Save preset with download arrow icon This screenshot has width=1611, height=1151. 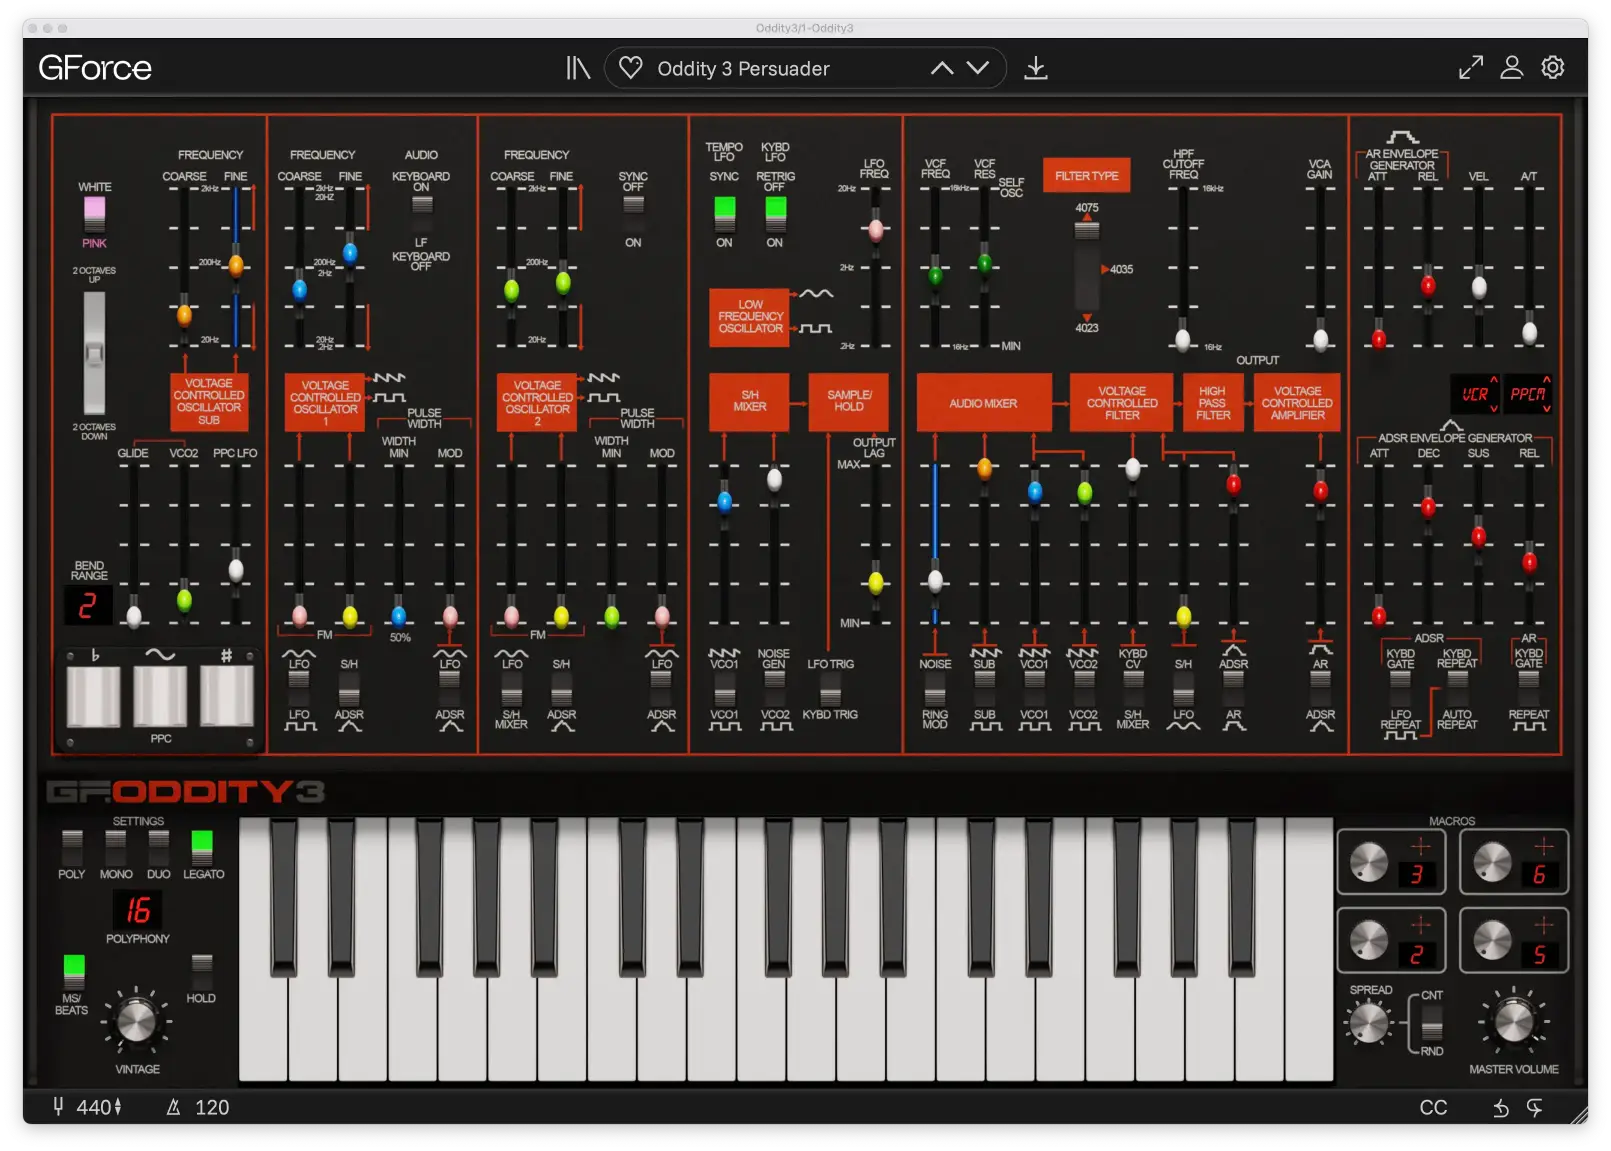click(1036, 68)
